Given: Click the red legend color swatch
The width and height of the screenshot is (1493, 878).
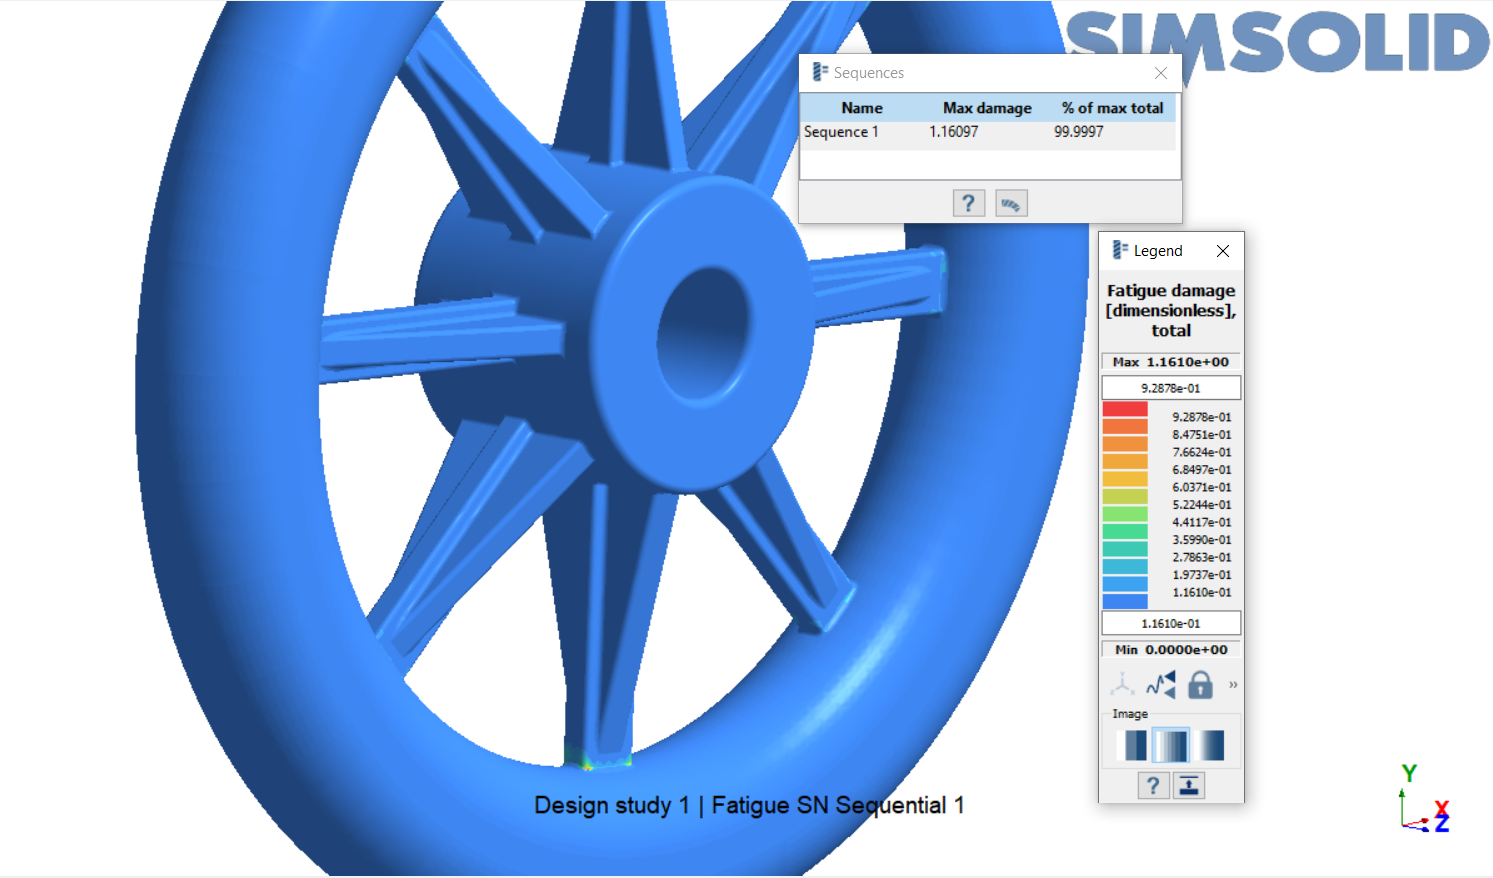Looking at the screenshot, I should point(1125,409).
